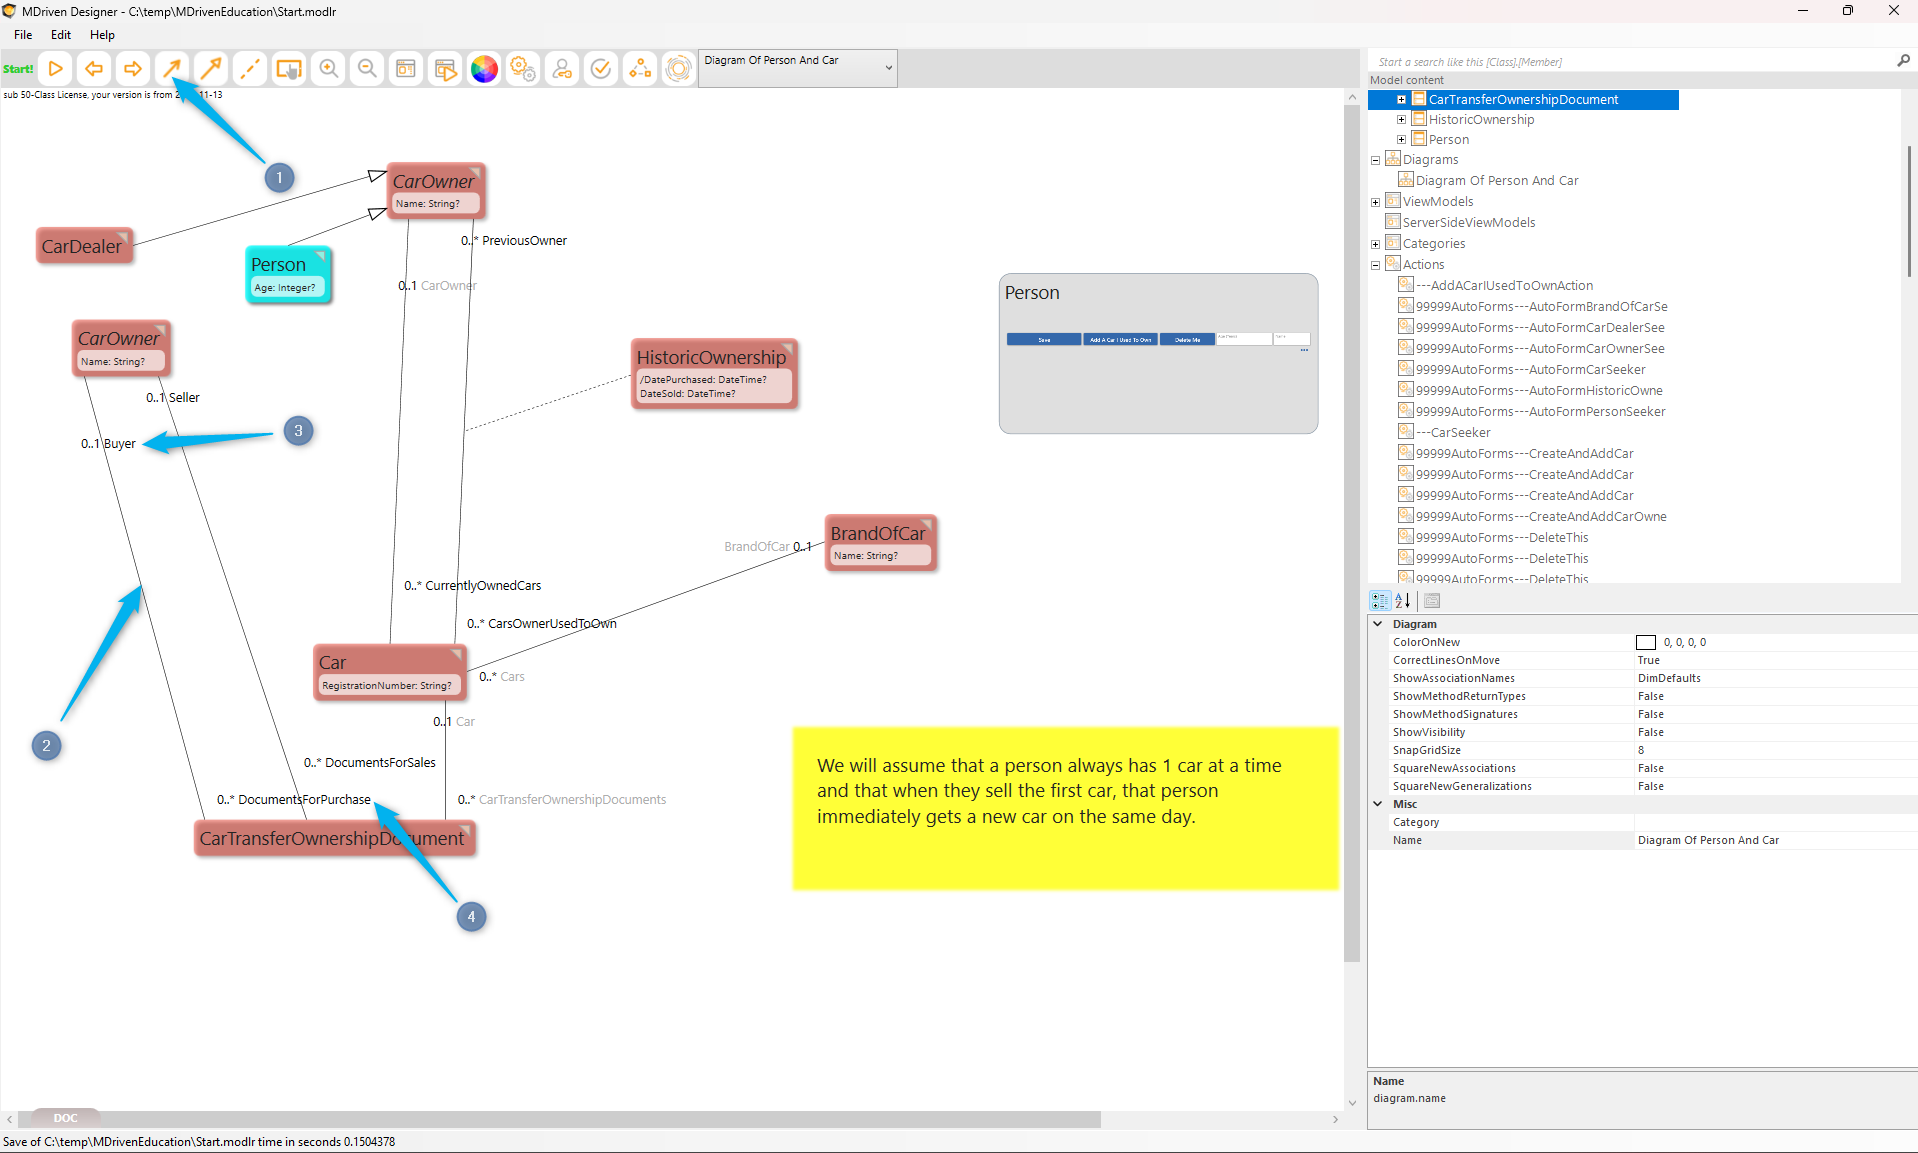Click the ShowVisibility False value
The image size is (1918, 1153).
(1651, 732)
